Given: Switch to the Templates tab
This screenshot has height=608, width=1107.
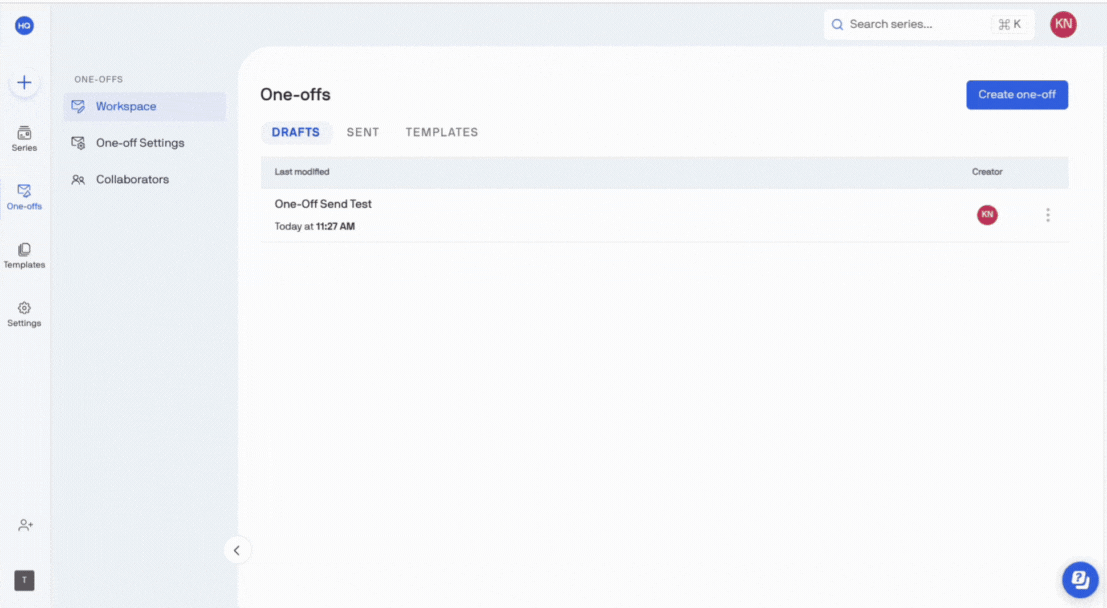Looking at the screenshot, I should tap(442, 132).
